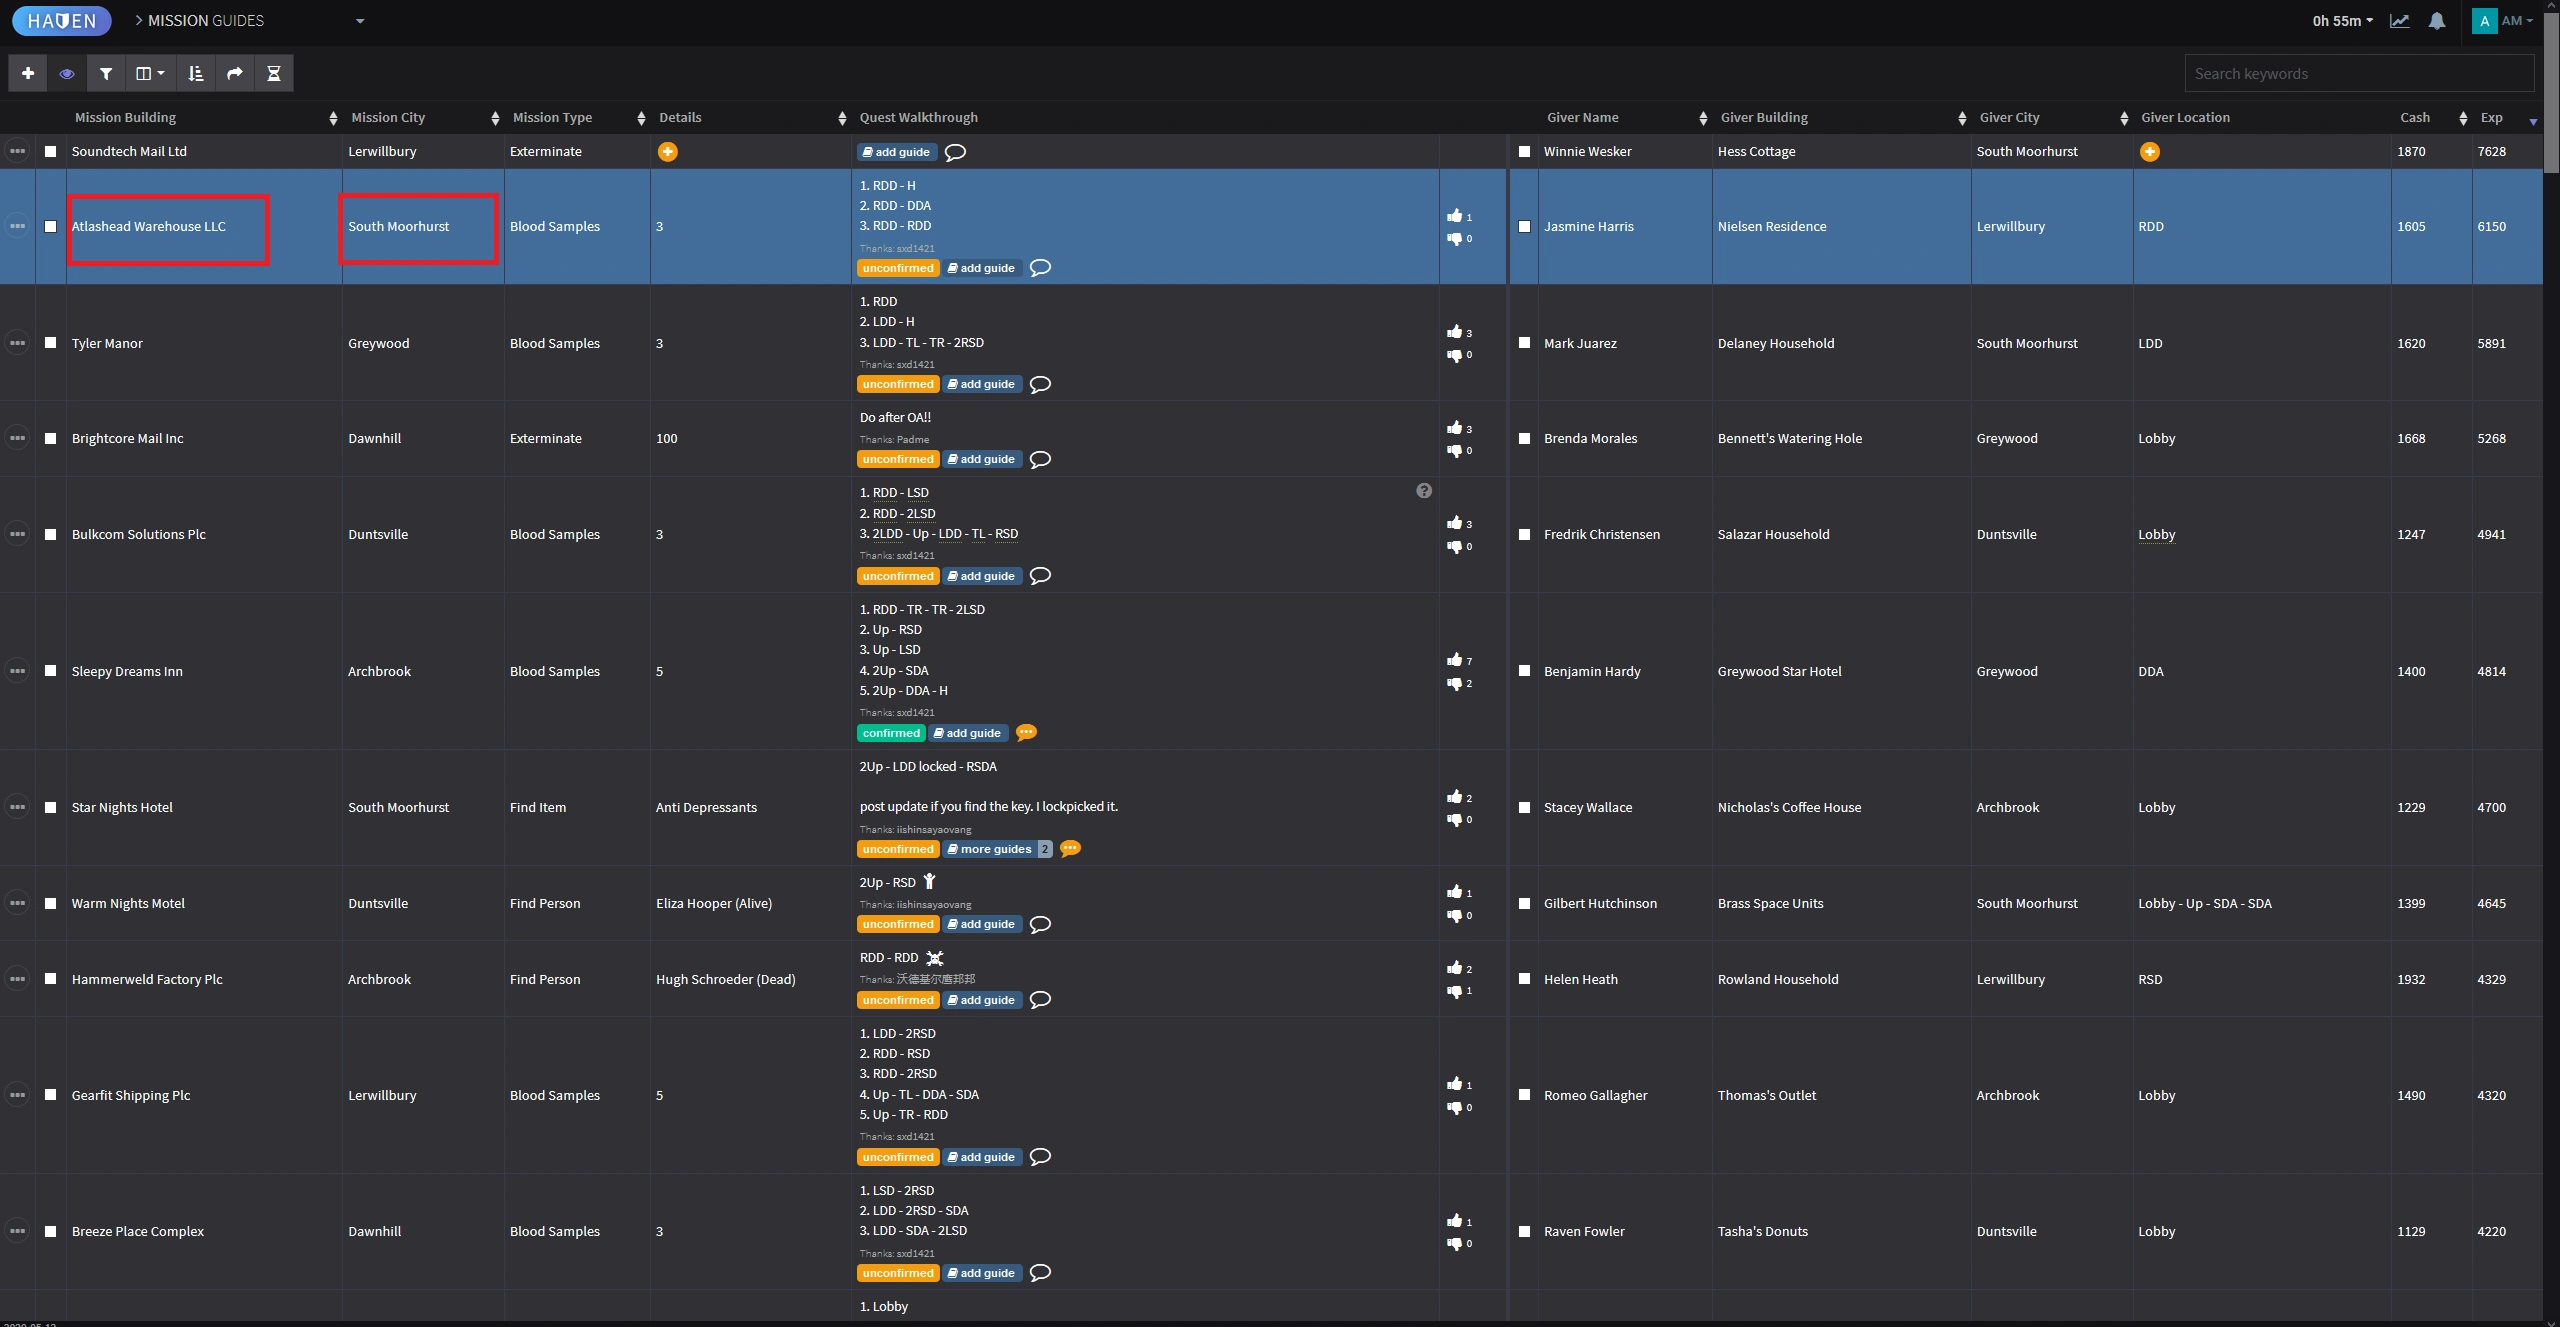Toggle the eye visibility toolbar button
2560x1327 pixels.
coord(67,73)
